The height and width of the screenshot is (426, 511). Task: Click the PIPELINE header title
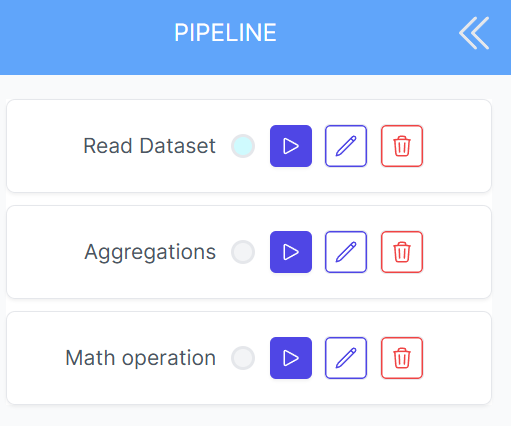[225, 33]
